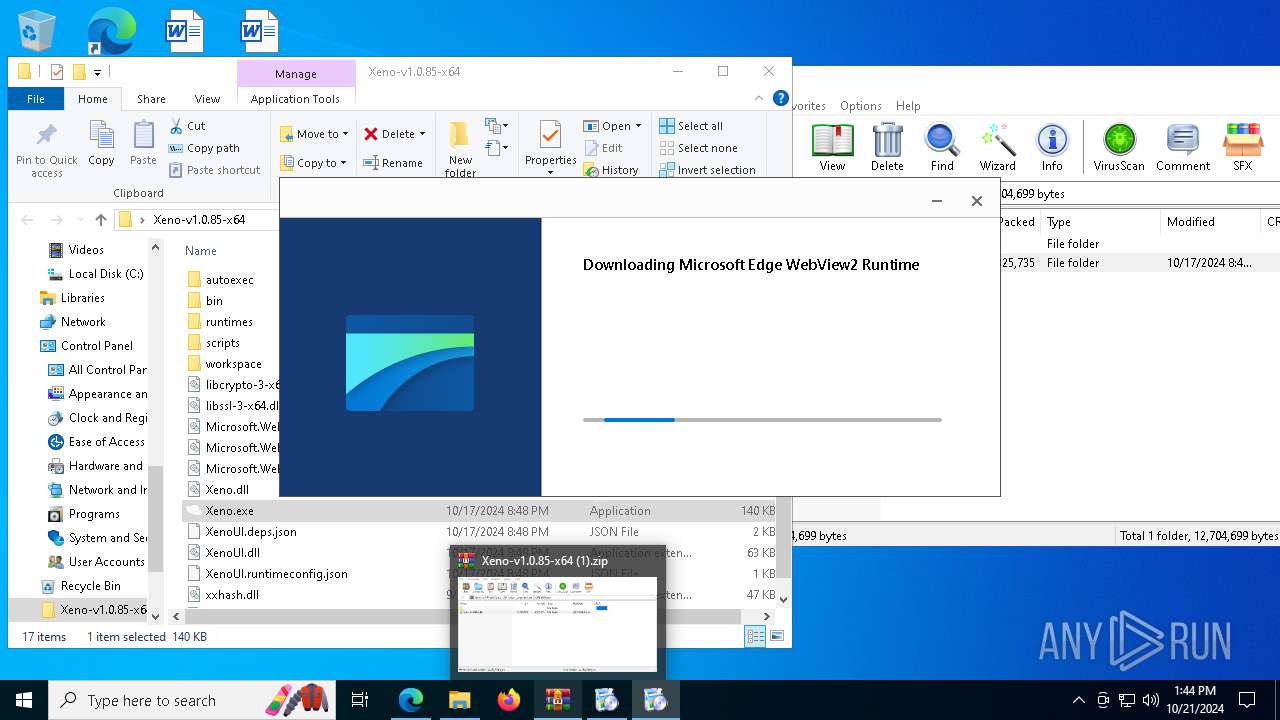The height and width of the screenshot is (720, 1280).
Task: Open the File tab
Action: tap(36, 99)
